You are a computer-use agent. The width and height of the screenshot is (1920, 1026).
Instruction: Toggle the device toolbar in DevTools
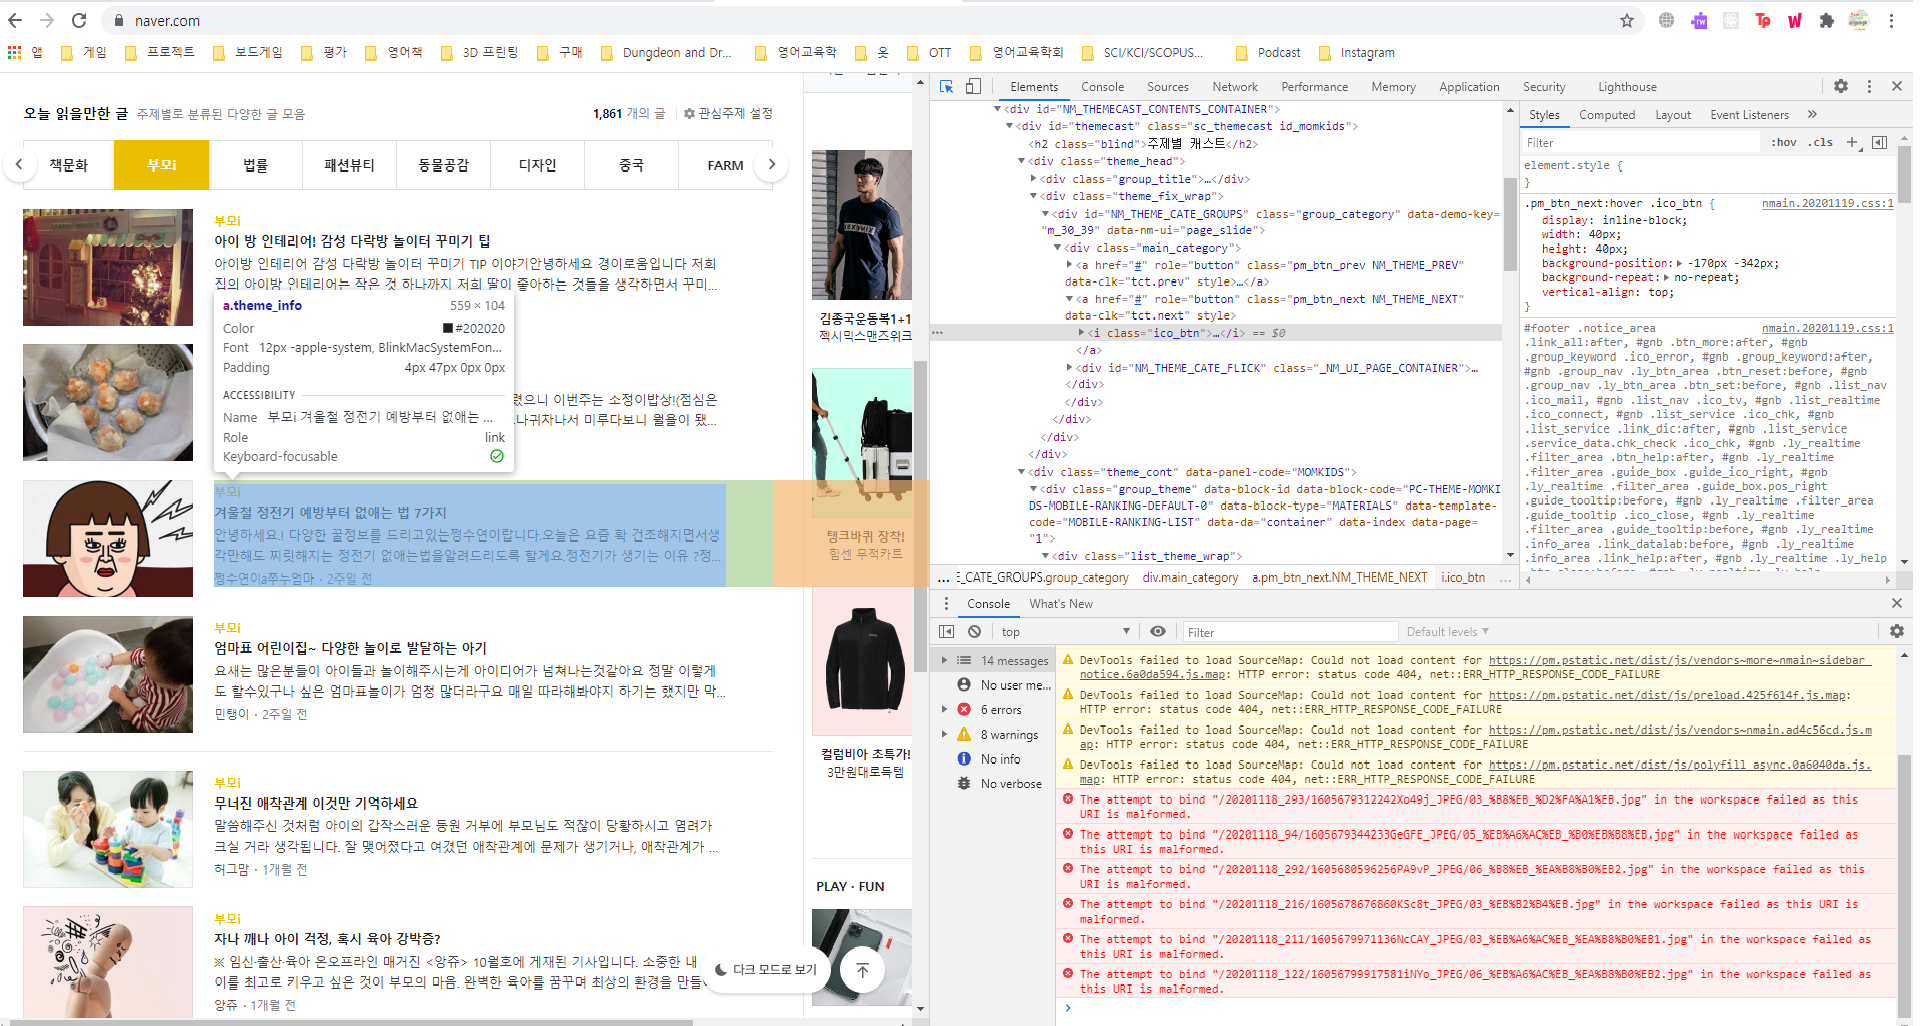[x=973, y=87]
